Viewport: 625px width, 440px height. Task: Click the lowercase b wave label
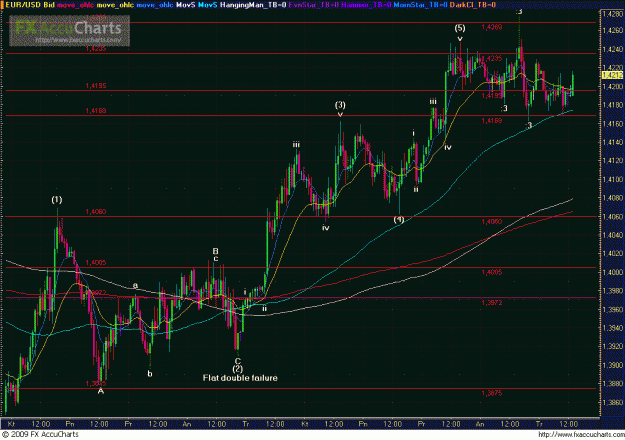pos(150,374)
